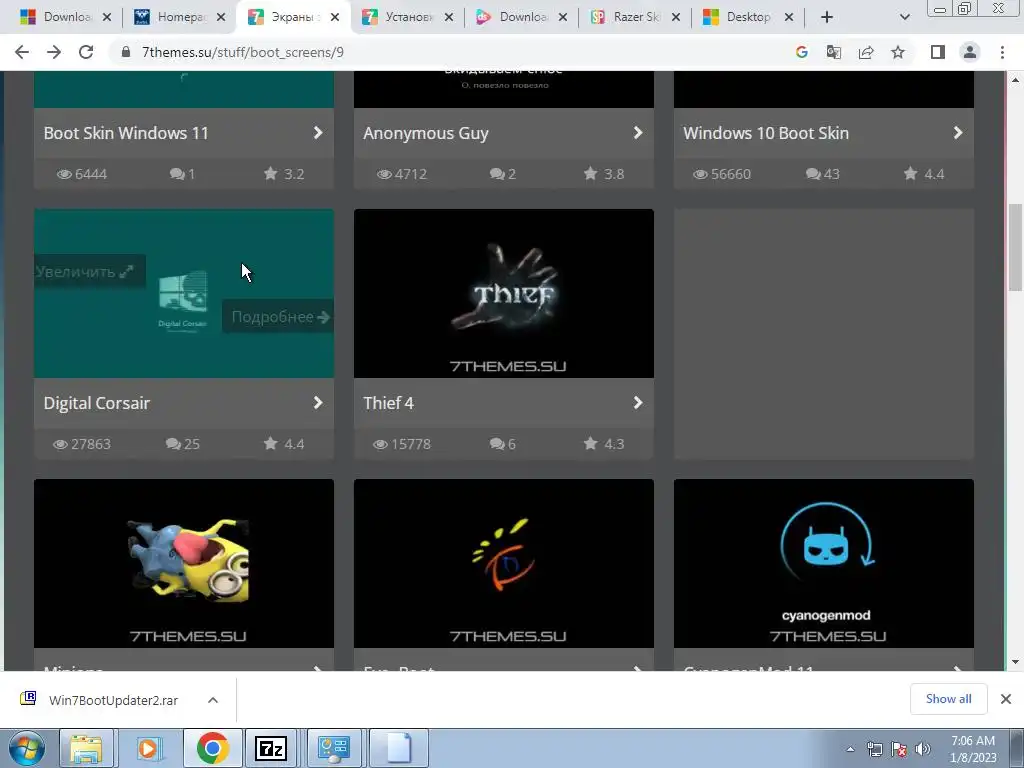Switch to the Desktop tab
The height and width of the screenshot is (768, 1024).
tap(748, 17)
